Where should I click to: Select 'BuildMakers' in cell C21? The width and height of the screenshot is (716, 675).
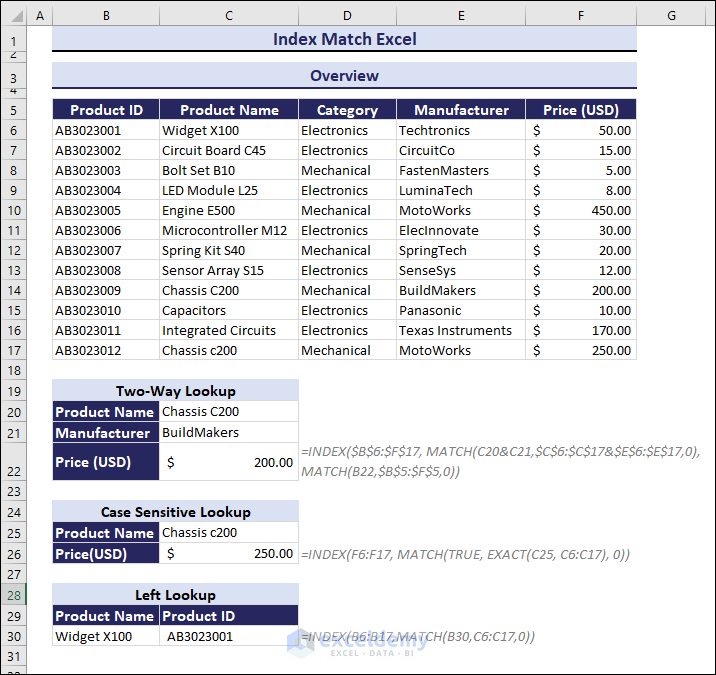pos(229,432)
